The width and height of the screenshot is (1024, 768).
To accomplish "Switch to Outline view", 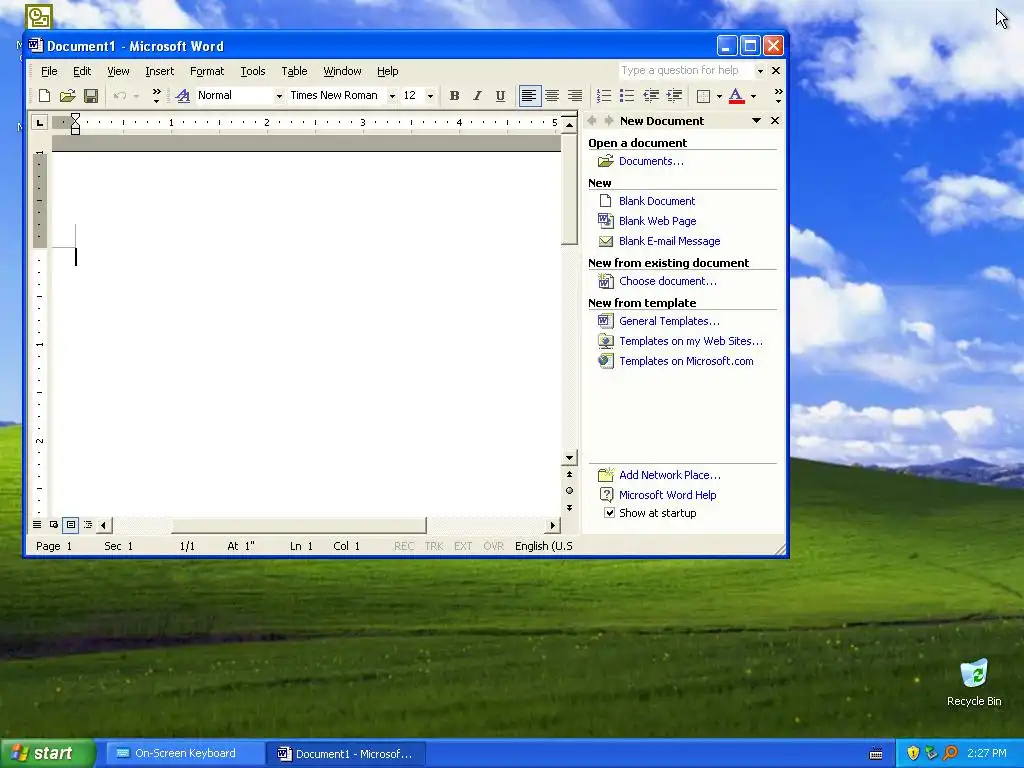I will 88,524.
